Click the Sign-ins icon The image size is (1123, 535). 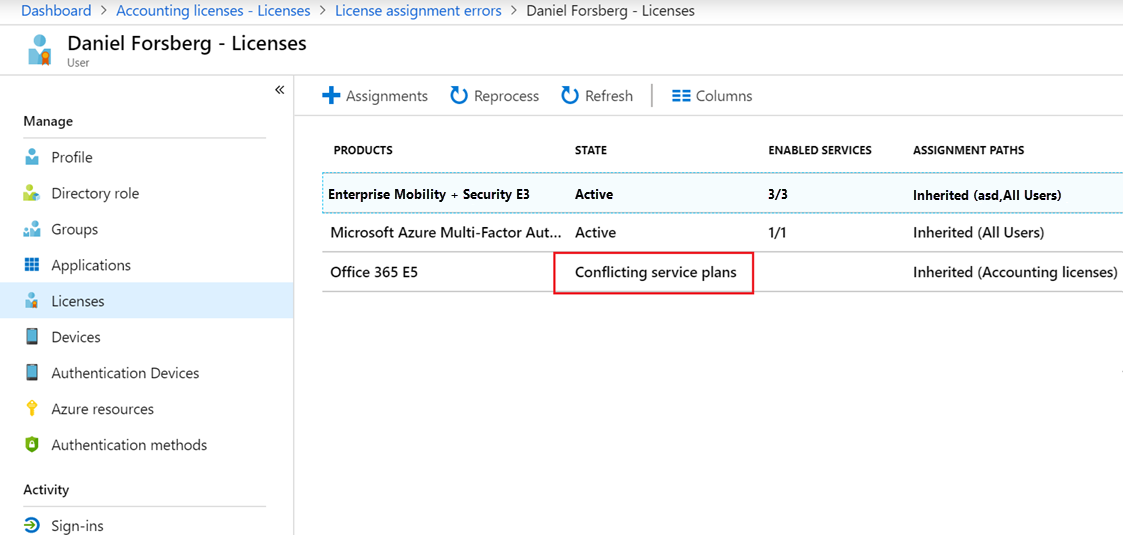pyautogui.click(x=32, y=525)
